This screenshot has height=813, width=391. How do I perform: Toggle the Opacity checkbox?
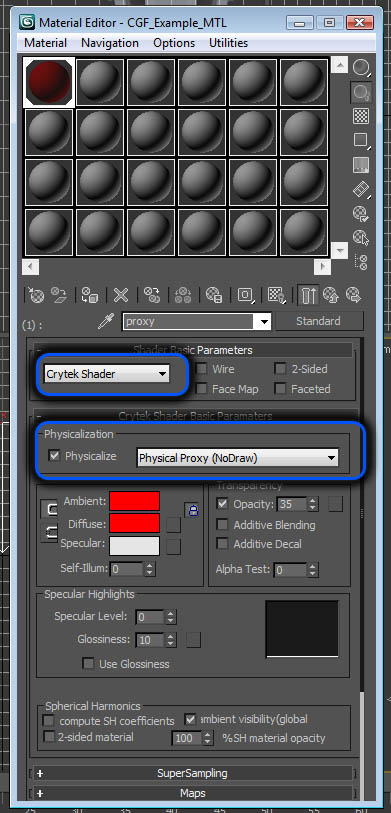click(222, 504)
